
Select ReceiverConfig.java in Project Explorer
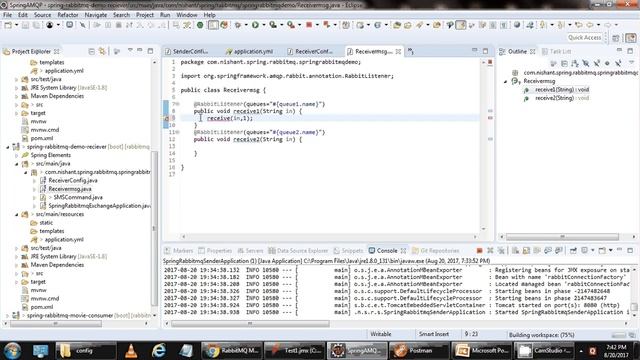[73, 180]
